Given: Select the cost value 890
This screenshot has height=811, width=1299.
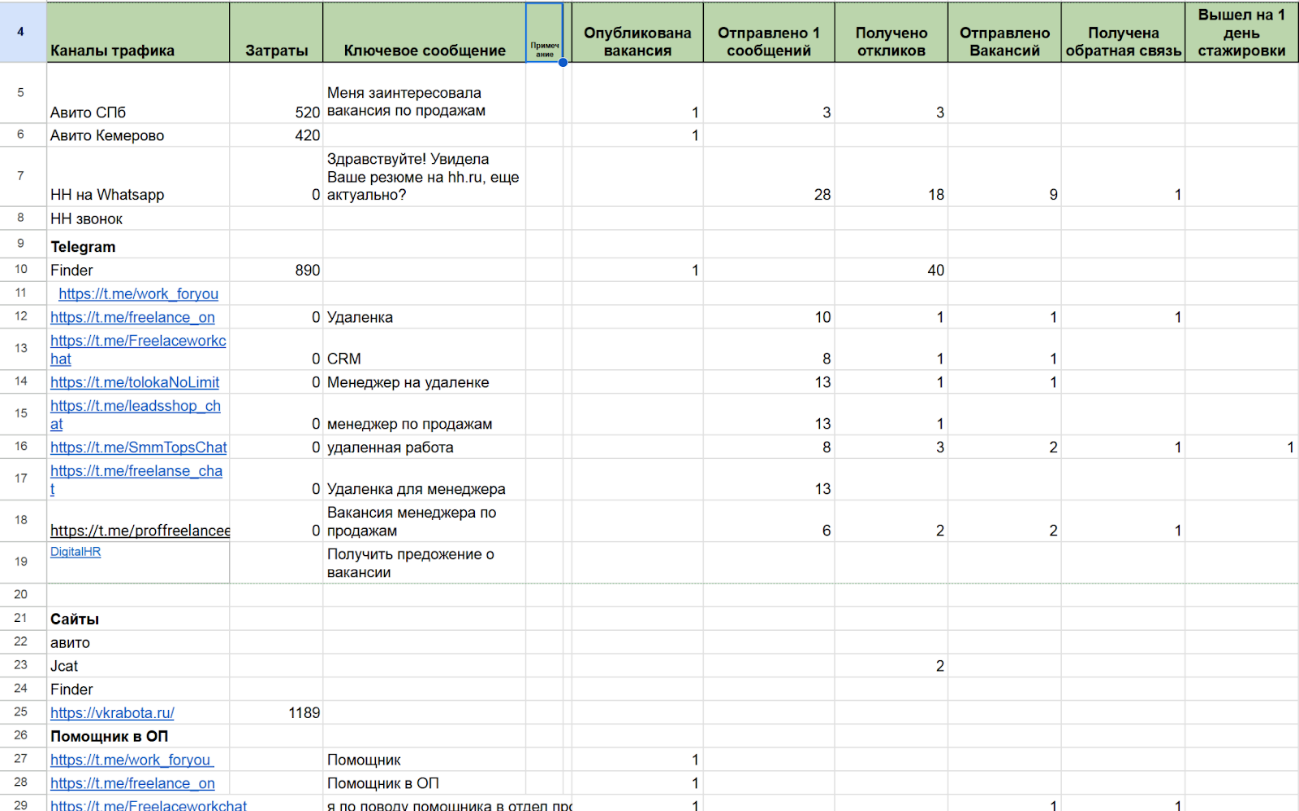Looking at the screenshot, I should [276, 270].
